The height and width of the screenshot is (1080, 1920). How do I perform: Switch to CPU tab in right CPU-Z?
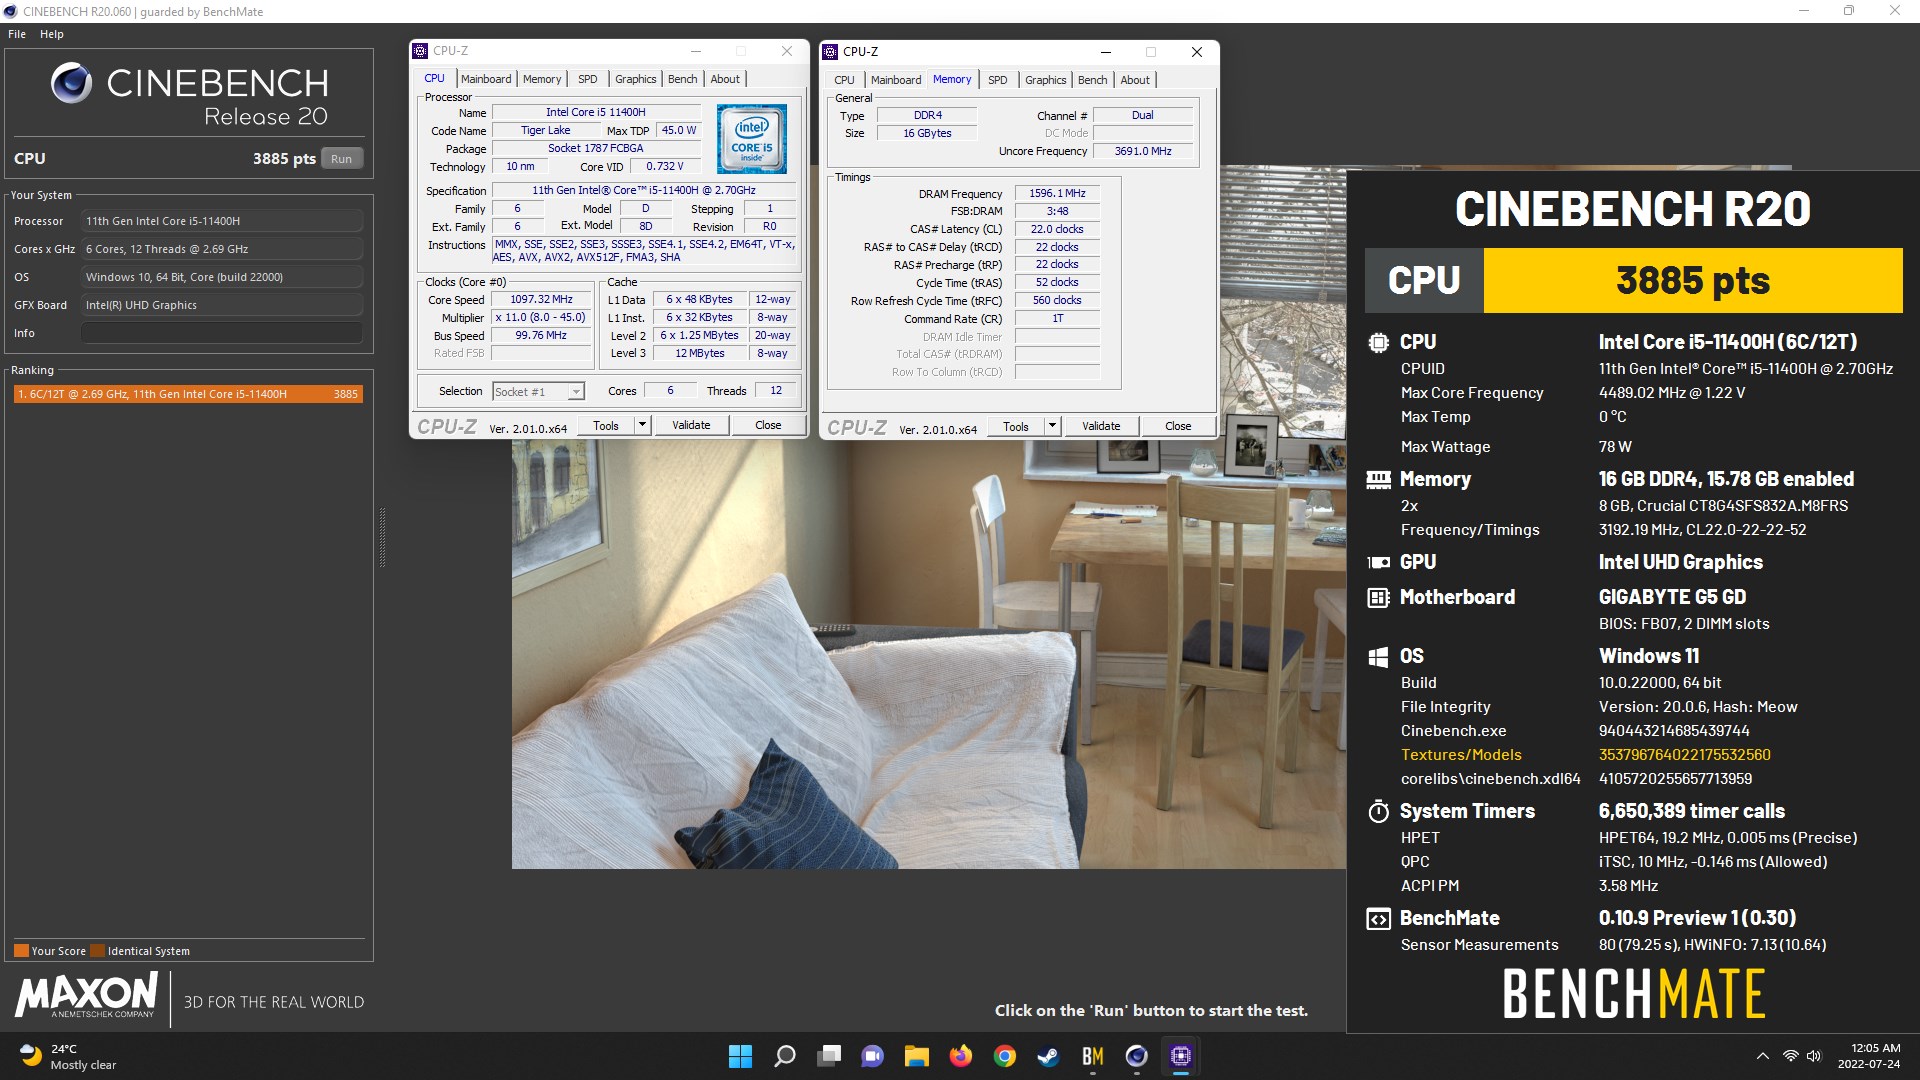coord(844,80)
